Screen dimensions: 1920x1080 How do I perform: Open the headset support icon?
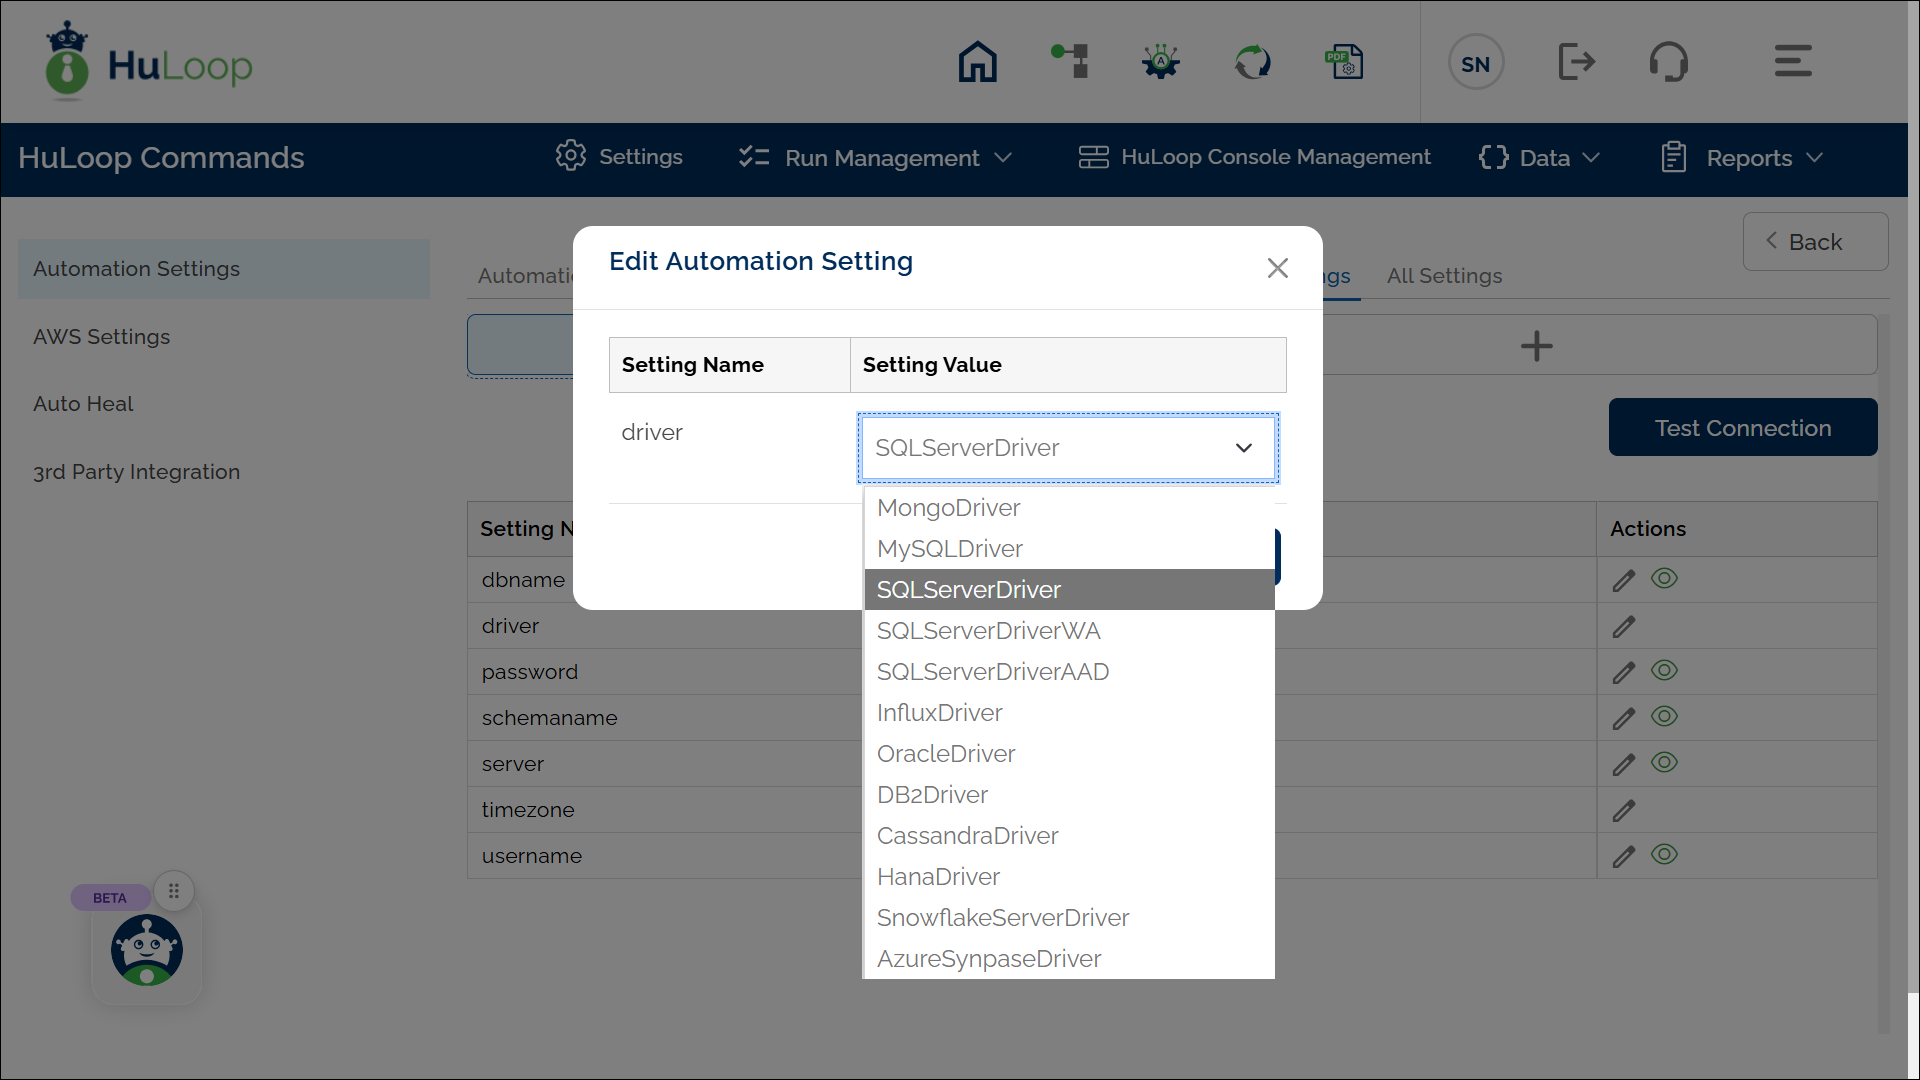tap(1668, 62)
